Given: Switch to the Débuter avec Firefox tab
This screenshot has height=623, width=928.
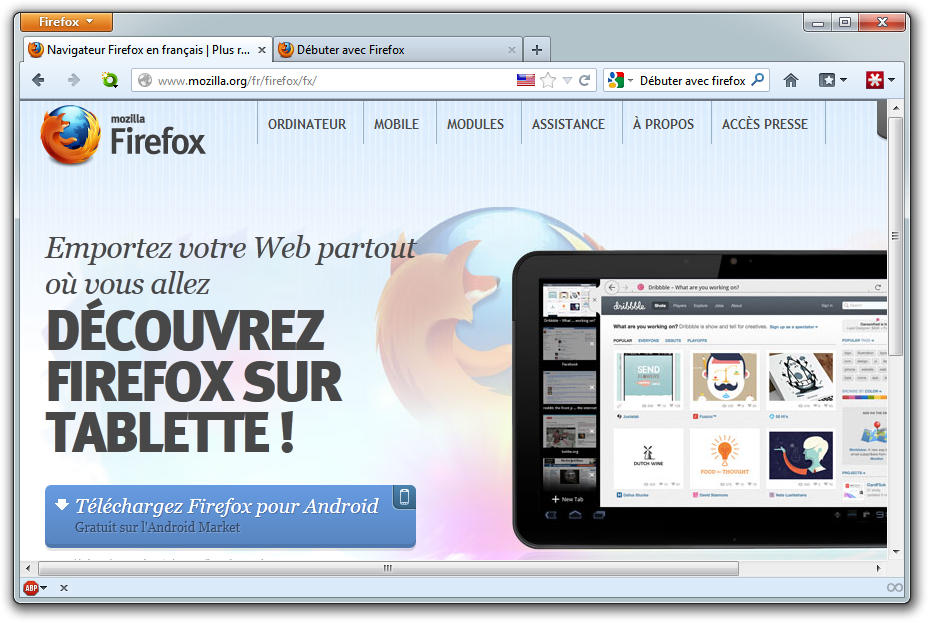Looking at the screenshot, I should 398,50.
